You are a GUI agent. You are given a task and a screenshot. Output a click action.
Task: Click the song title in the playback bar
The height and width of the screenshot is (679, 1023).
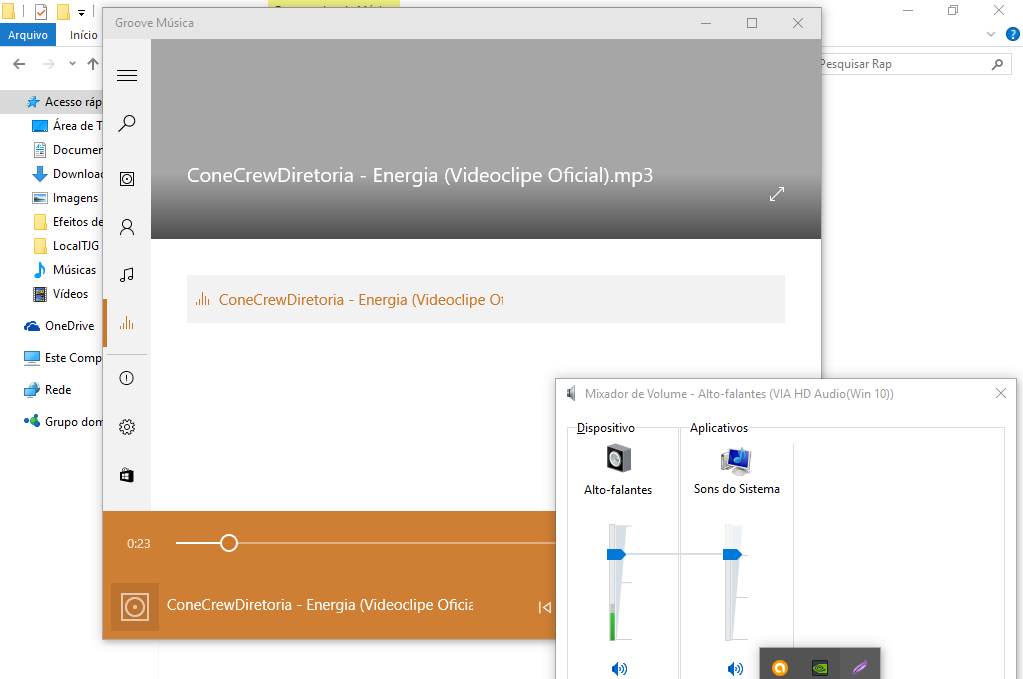320,605
